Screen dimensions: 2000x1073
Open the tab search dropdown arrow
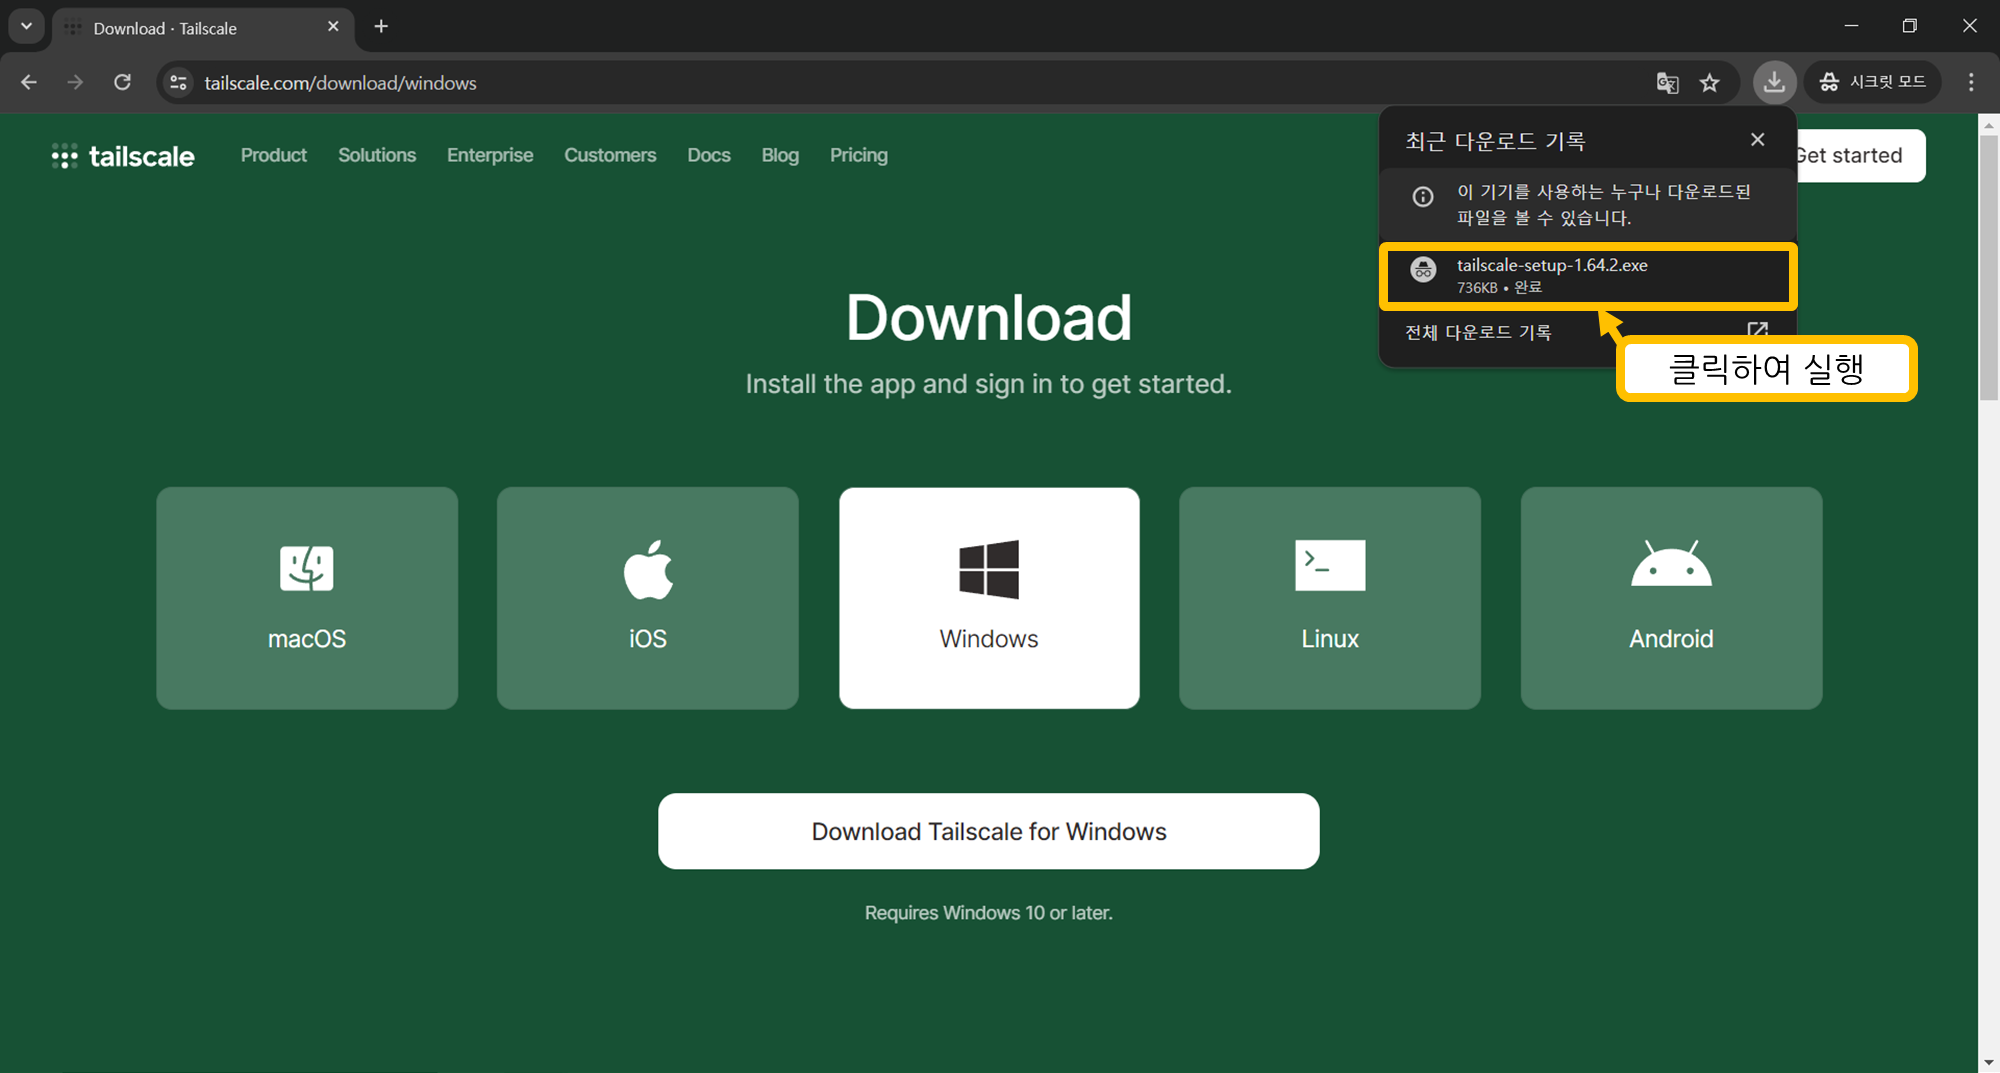[x=27, y=27]
